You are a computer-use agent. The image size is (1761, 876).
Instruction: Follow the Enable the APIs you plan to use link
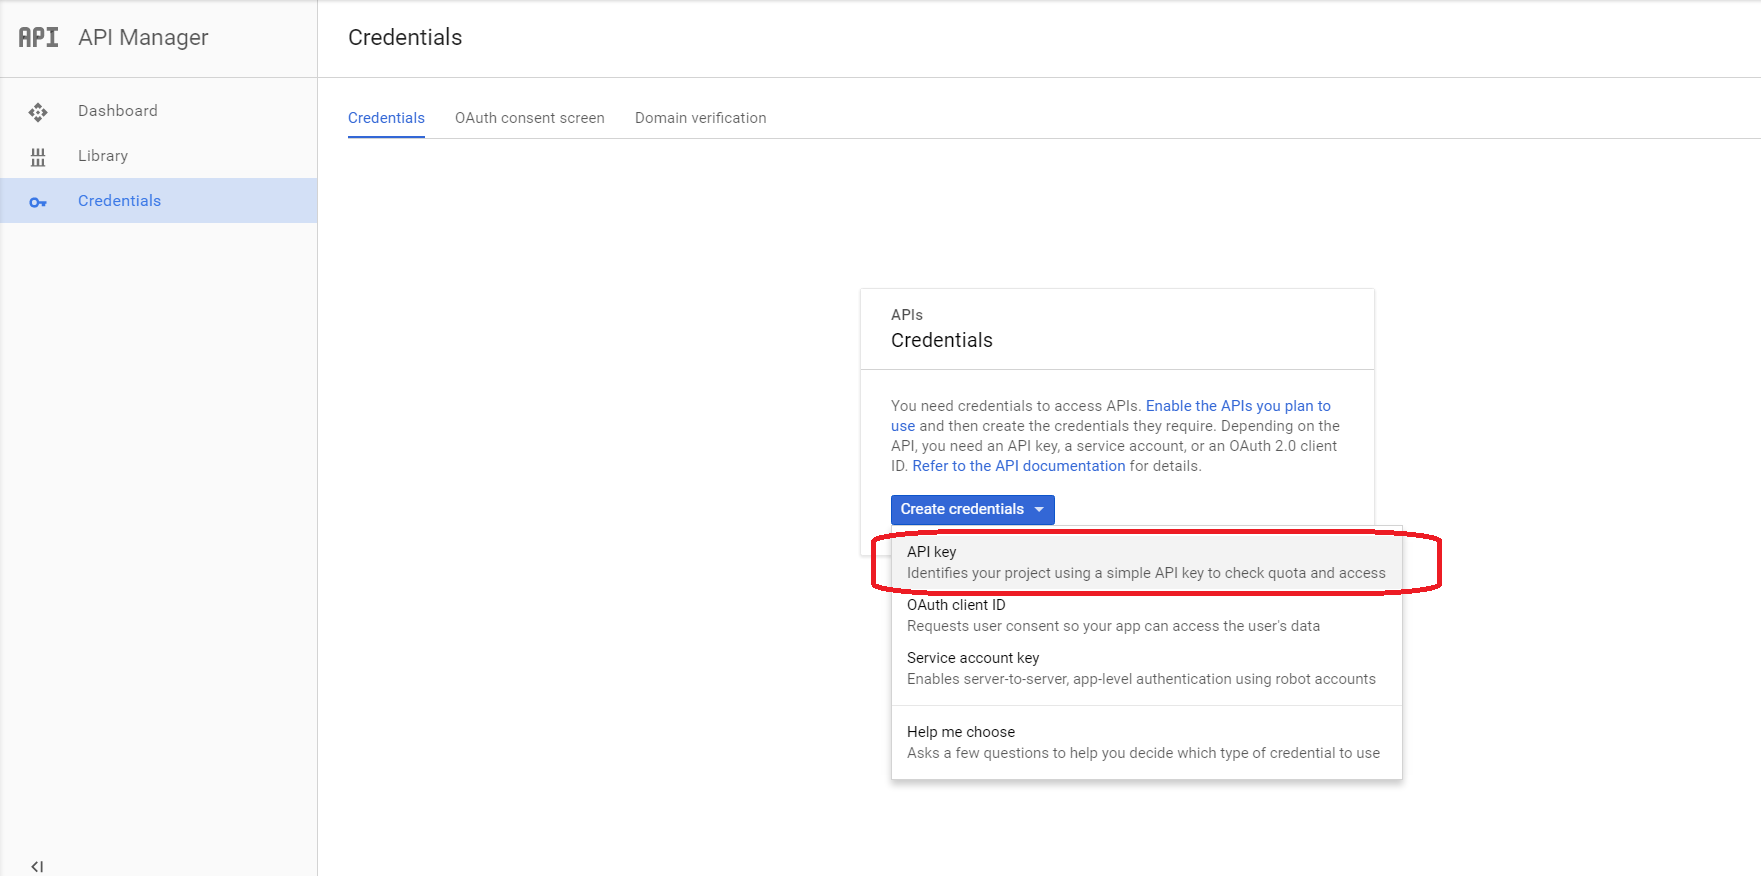1238,406
